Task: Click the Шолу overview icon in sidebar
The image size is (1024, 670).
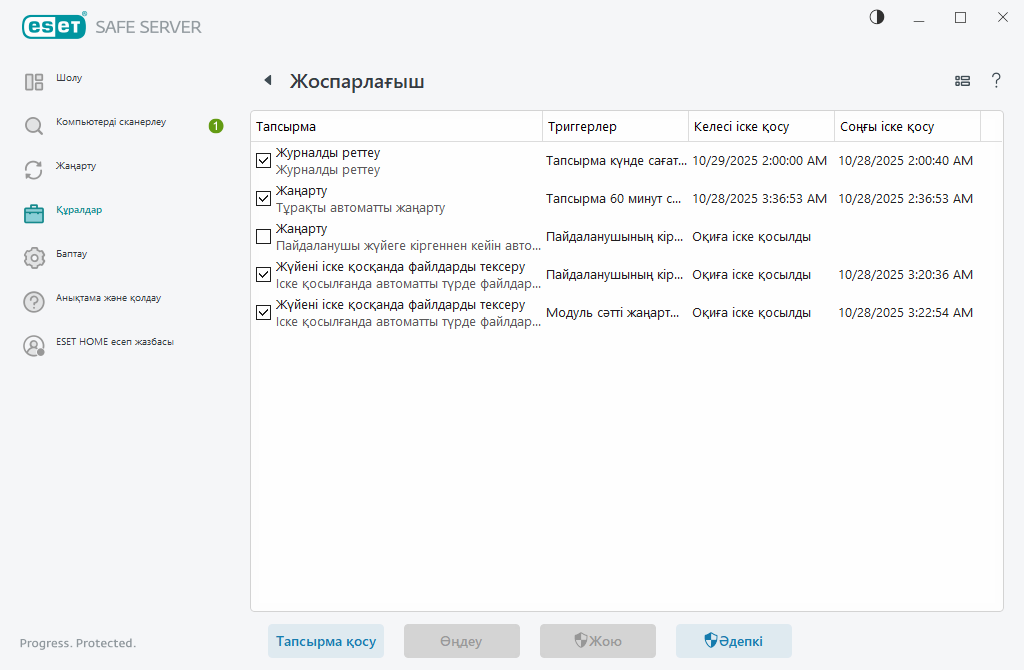Action: (x=34, y=82)
